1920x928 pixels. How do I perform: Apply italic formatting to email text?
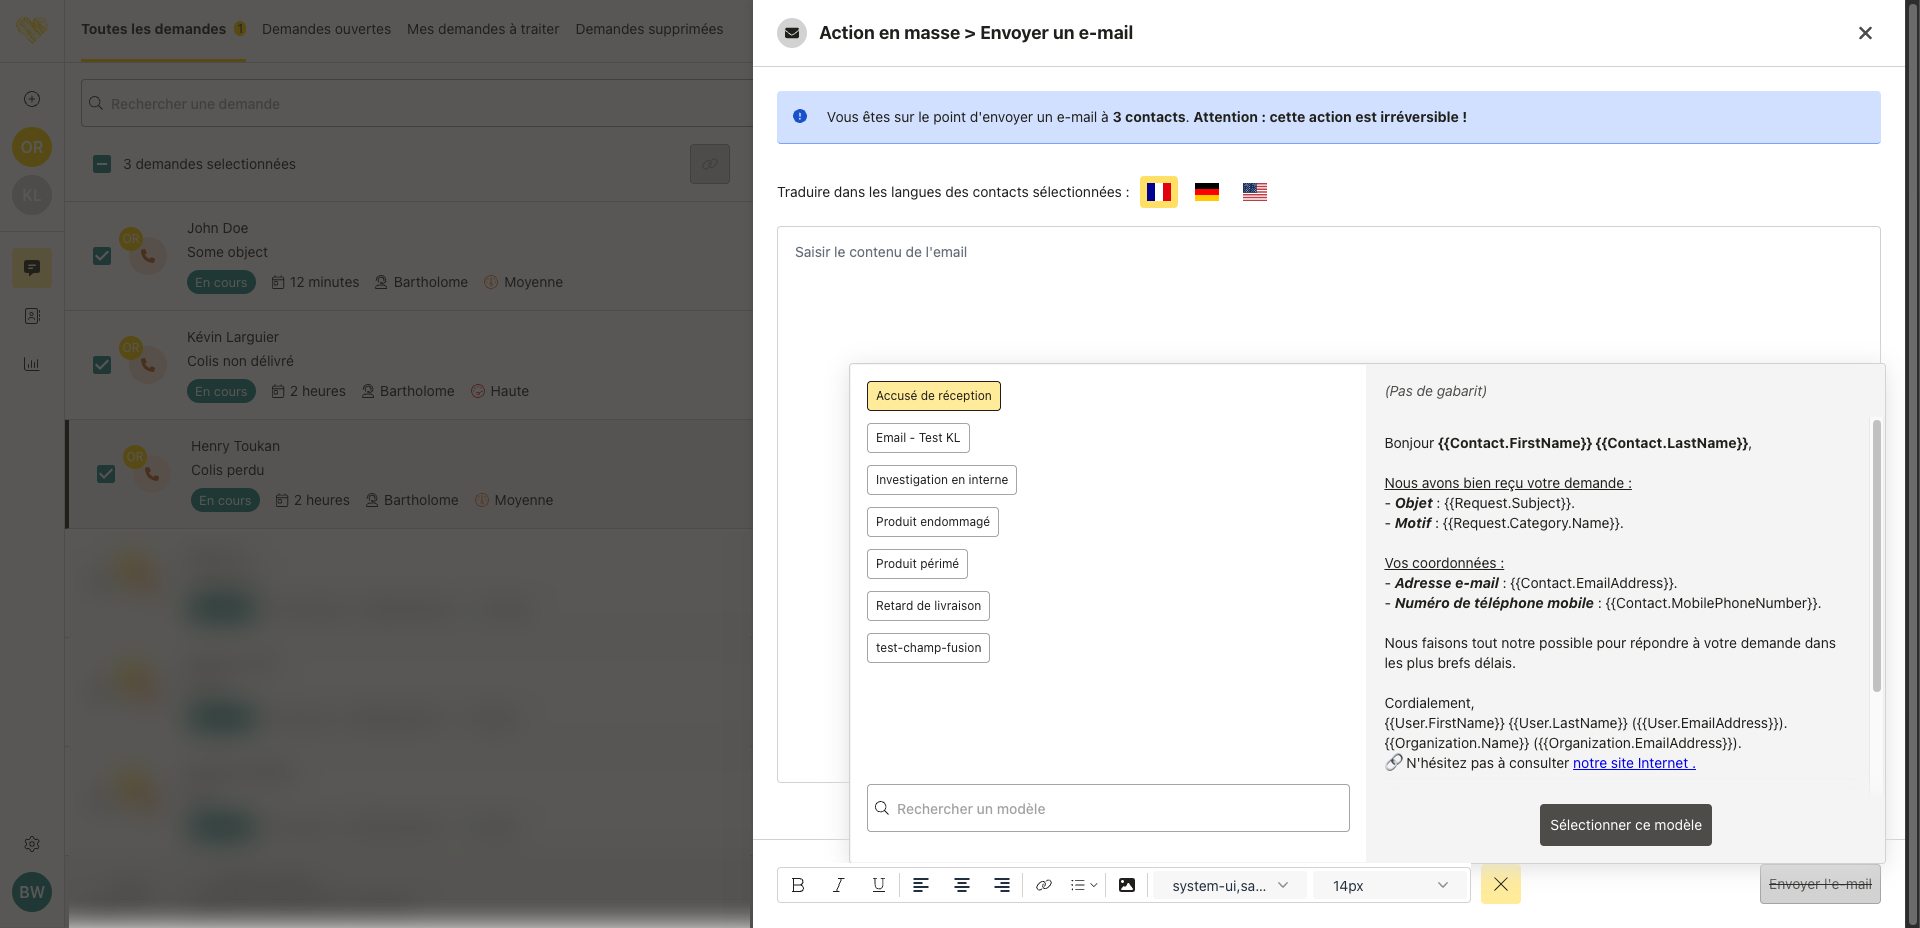point(838,885)
